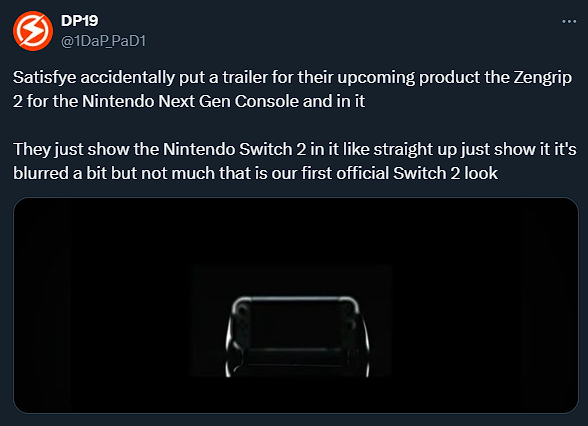Click the dark screen of the pictured console
The image size is (588, 426).
[x=296, y=325]
